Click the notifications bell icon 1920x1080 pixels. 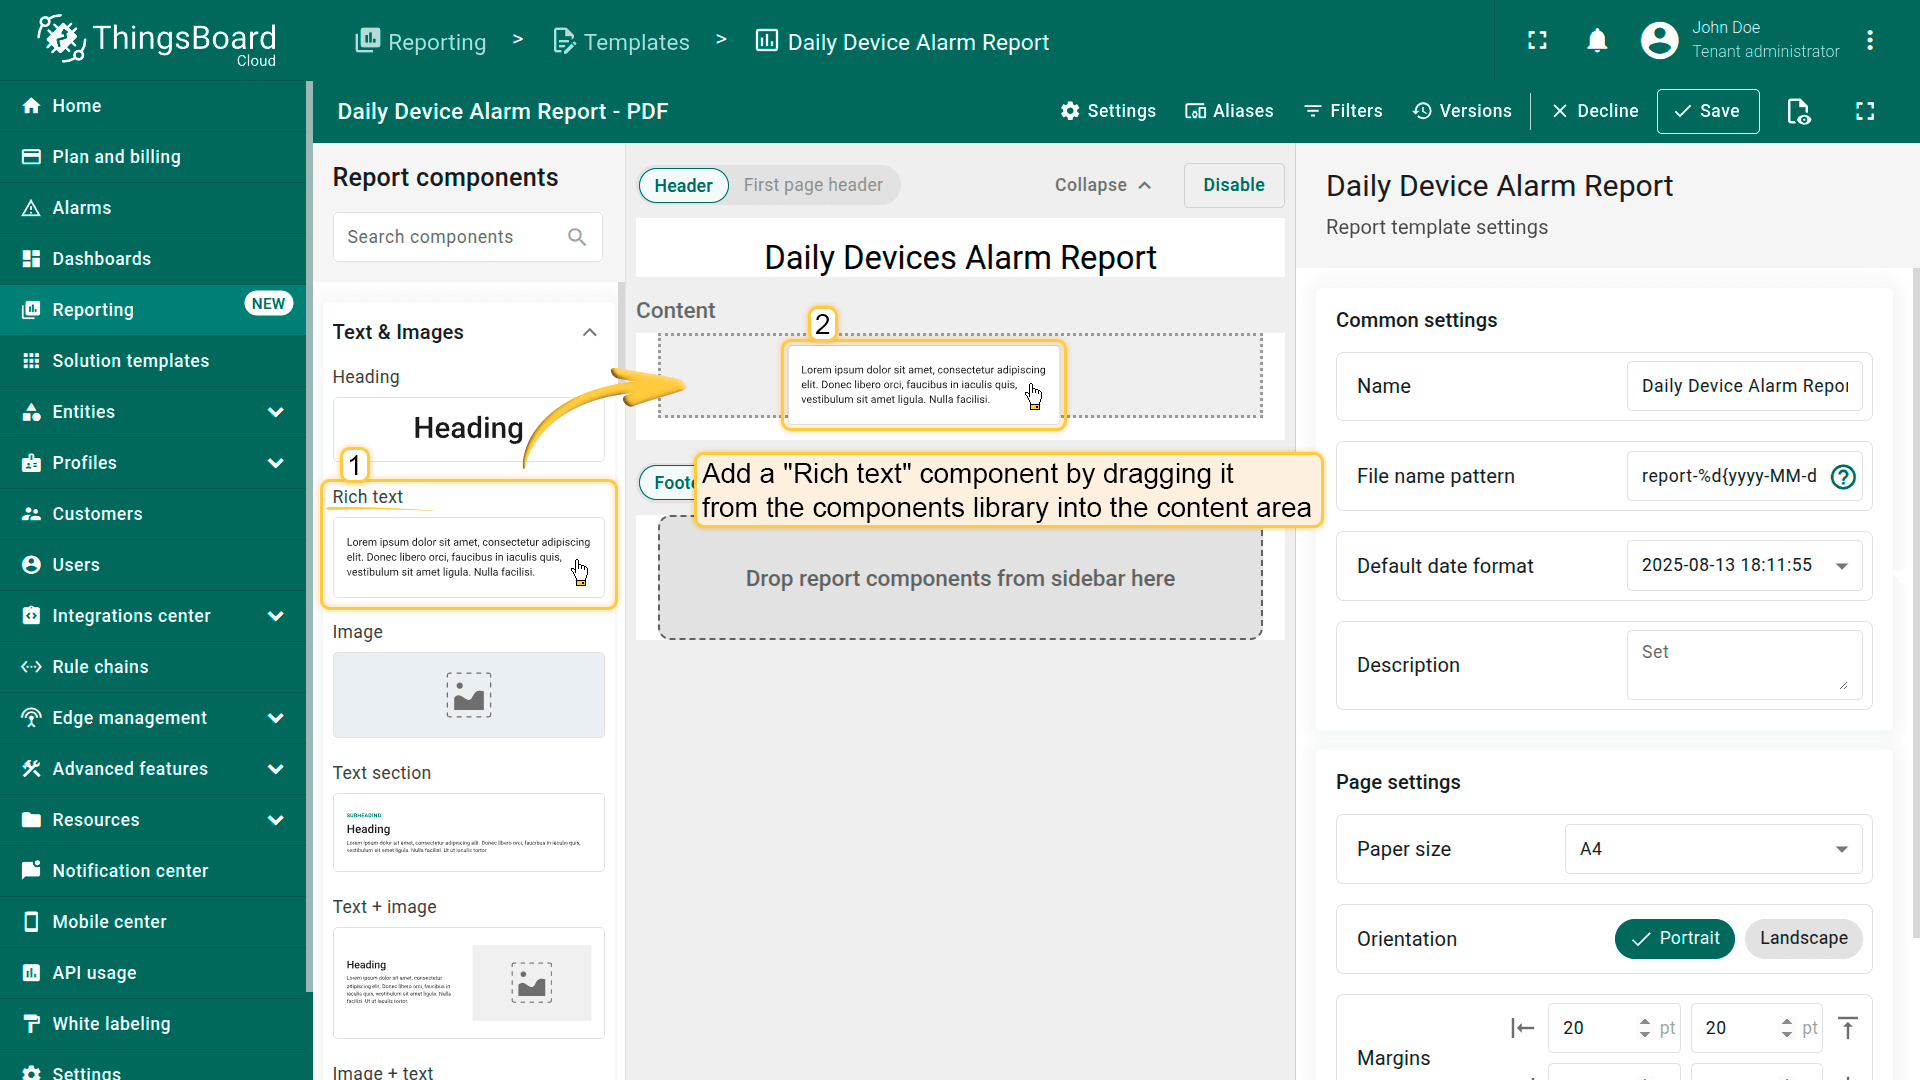click(1597, 41)
